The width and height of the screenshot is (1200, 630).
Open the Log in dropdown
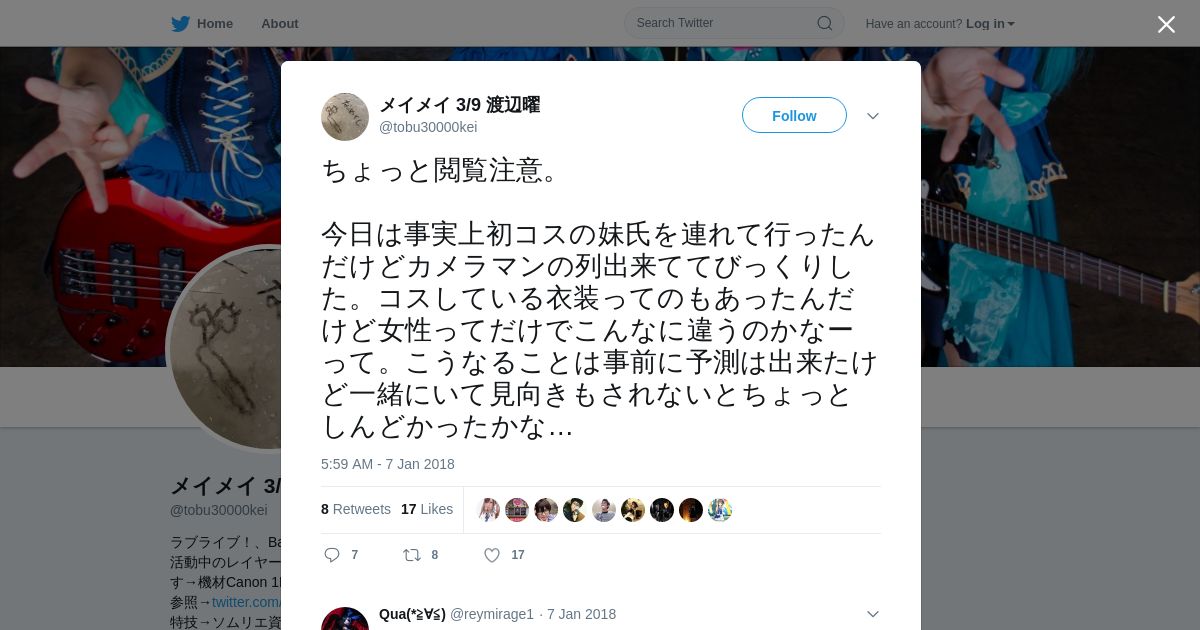990,24
